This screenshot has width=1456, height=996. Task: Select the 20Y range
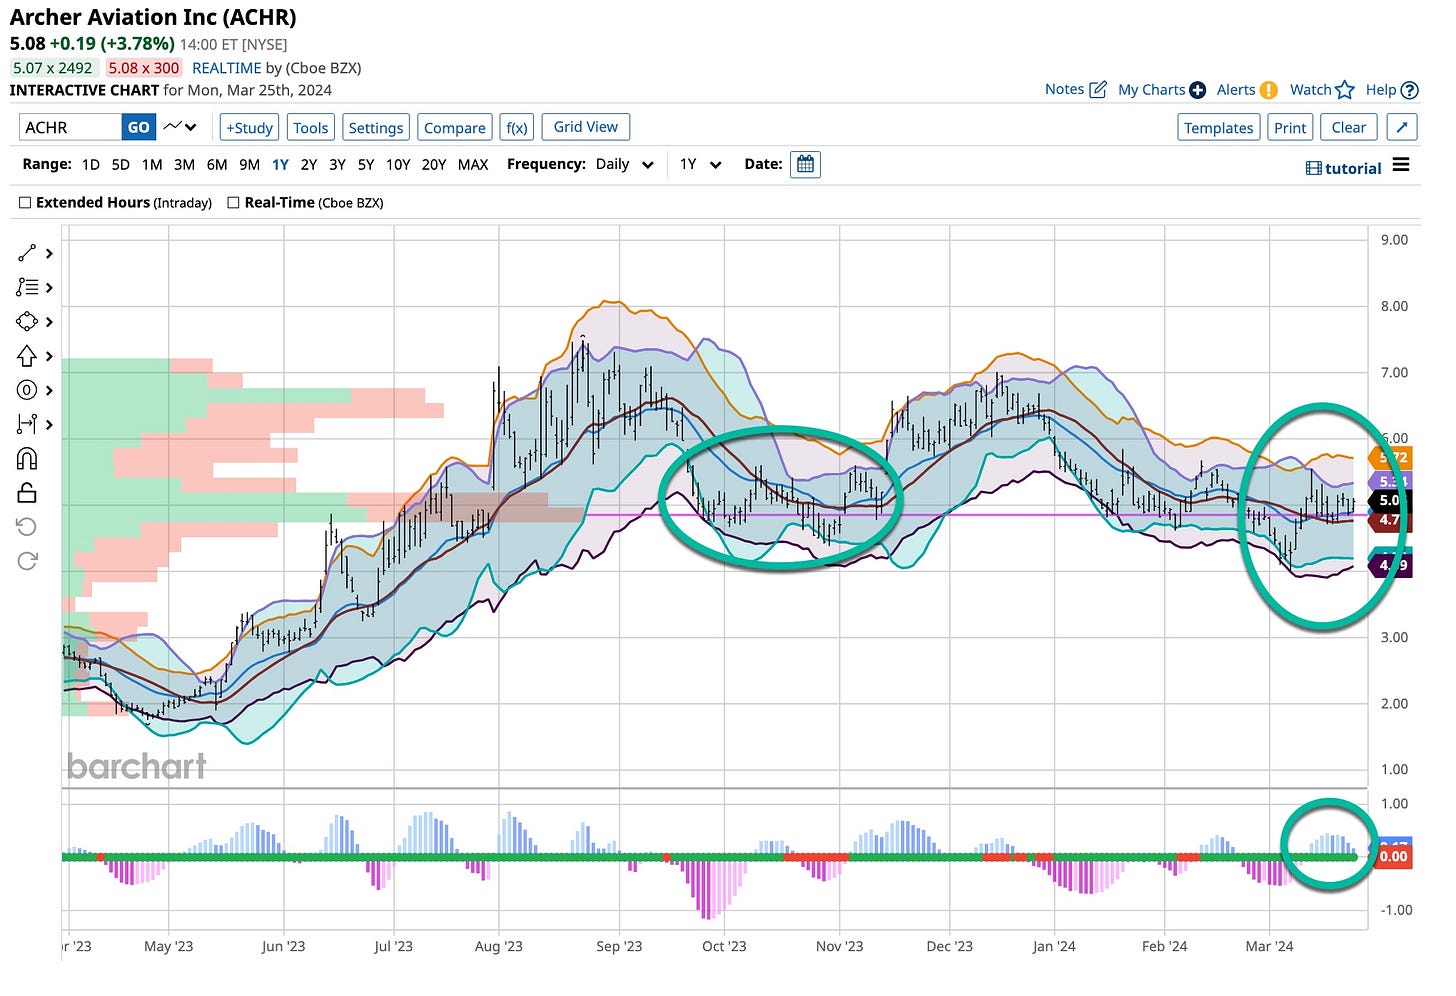click(434, 164)
